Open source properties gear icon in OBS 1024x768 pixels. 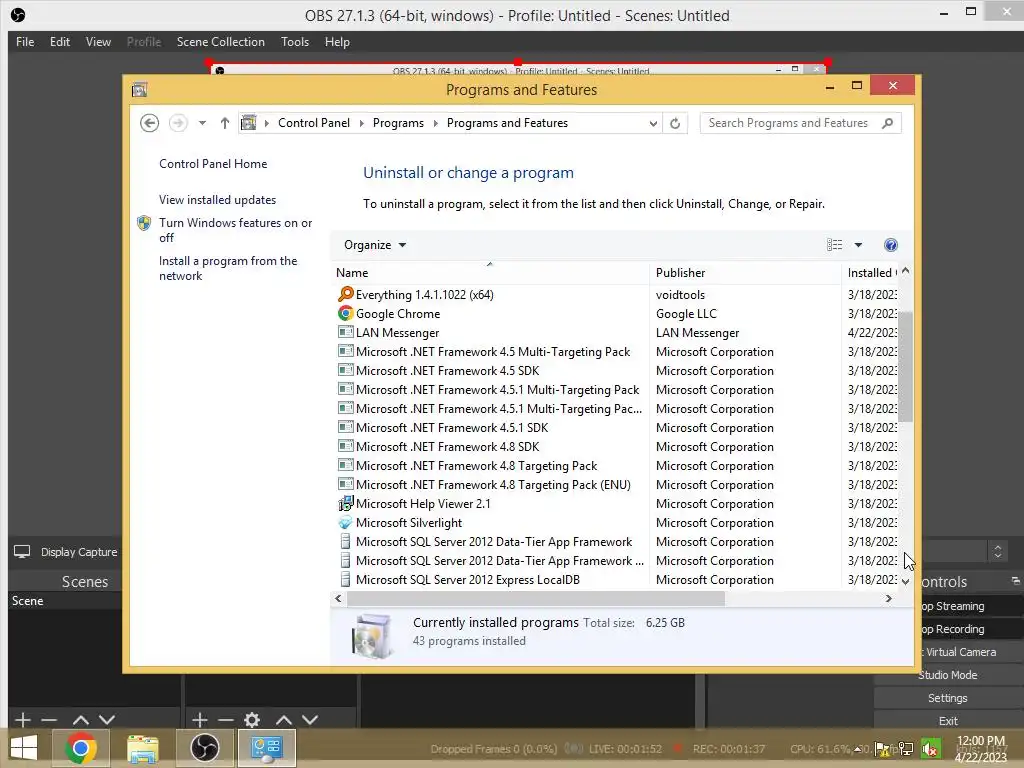point(252,720)
